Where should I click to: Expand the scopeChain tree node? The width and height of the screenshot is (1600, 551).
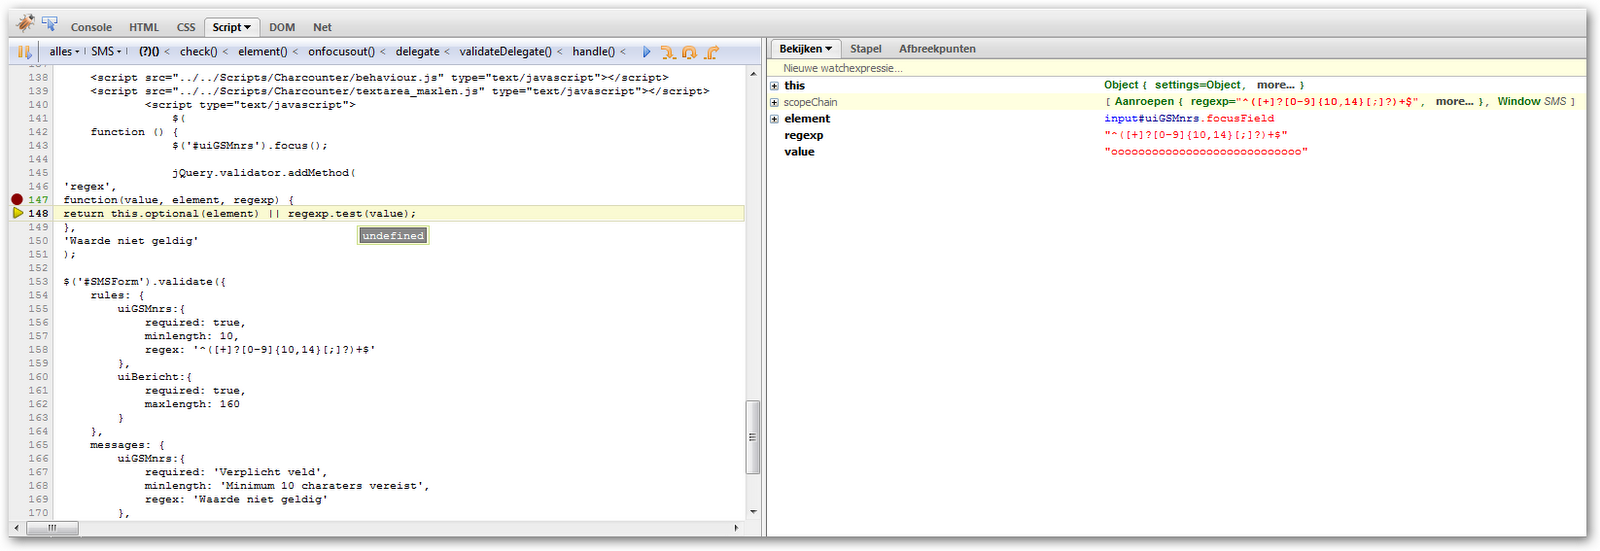774,102
